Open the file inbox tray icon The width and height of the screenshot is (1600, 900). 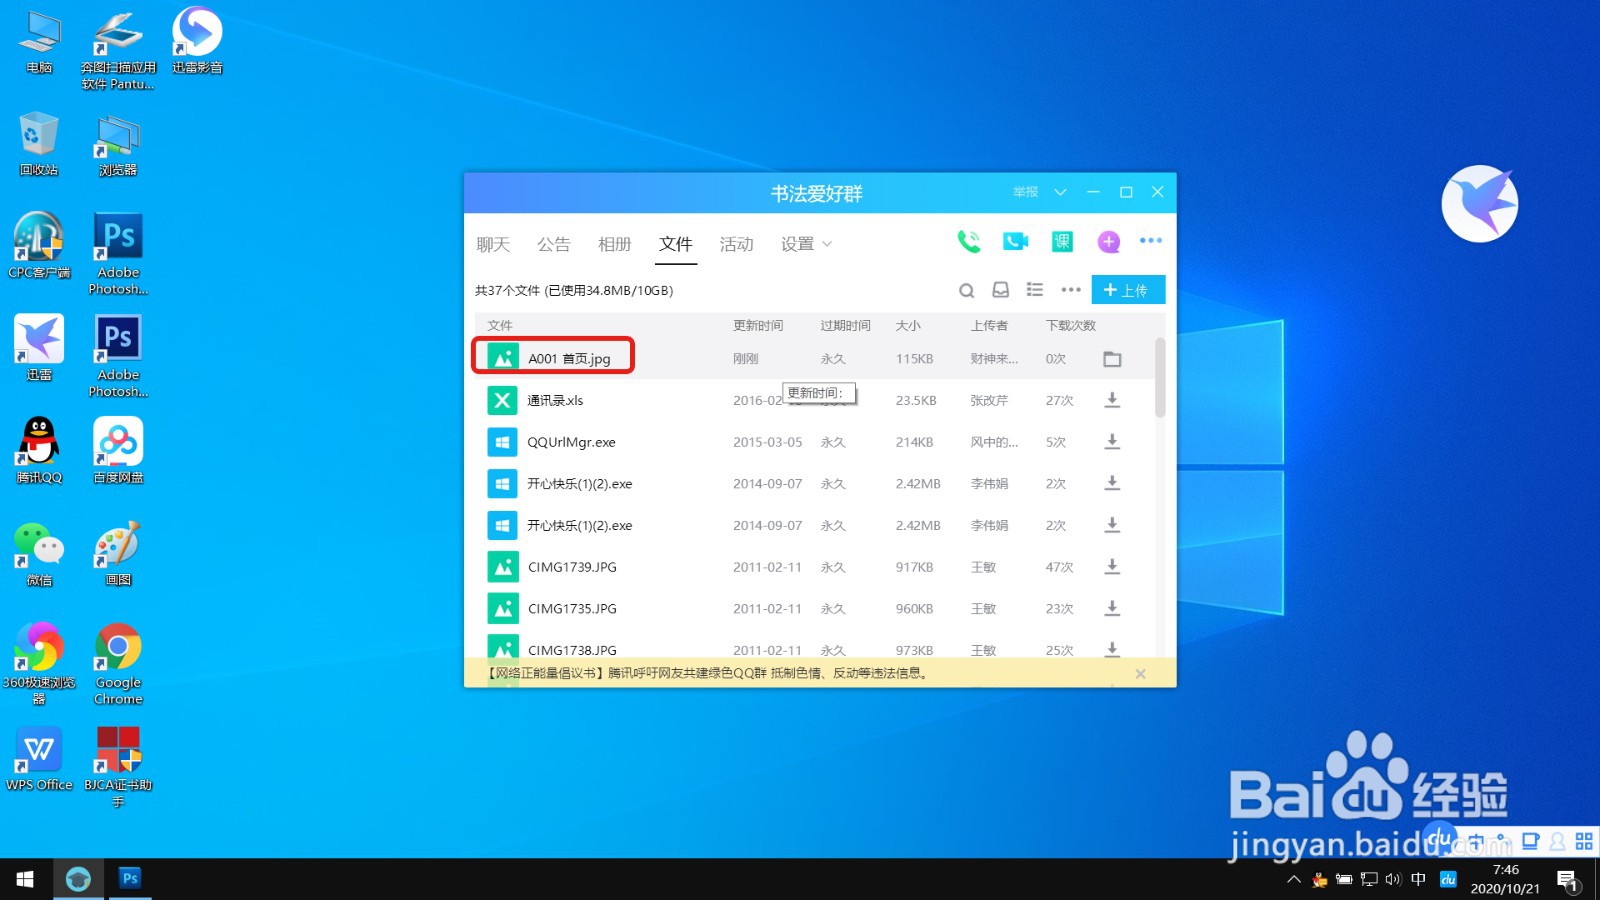1000,290
